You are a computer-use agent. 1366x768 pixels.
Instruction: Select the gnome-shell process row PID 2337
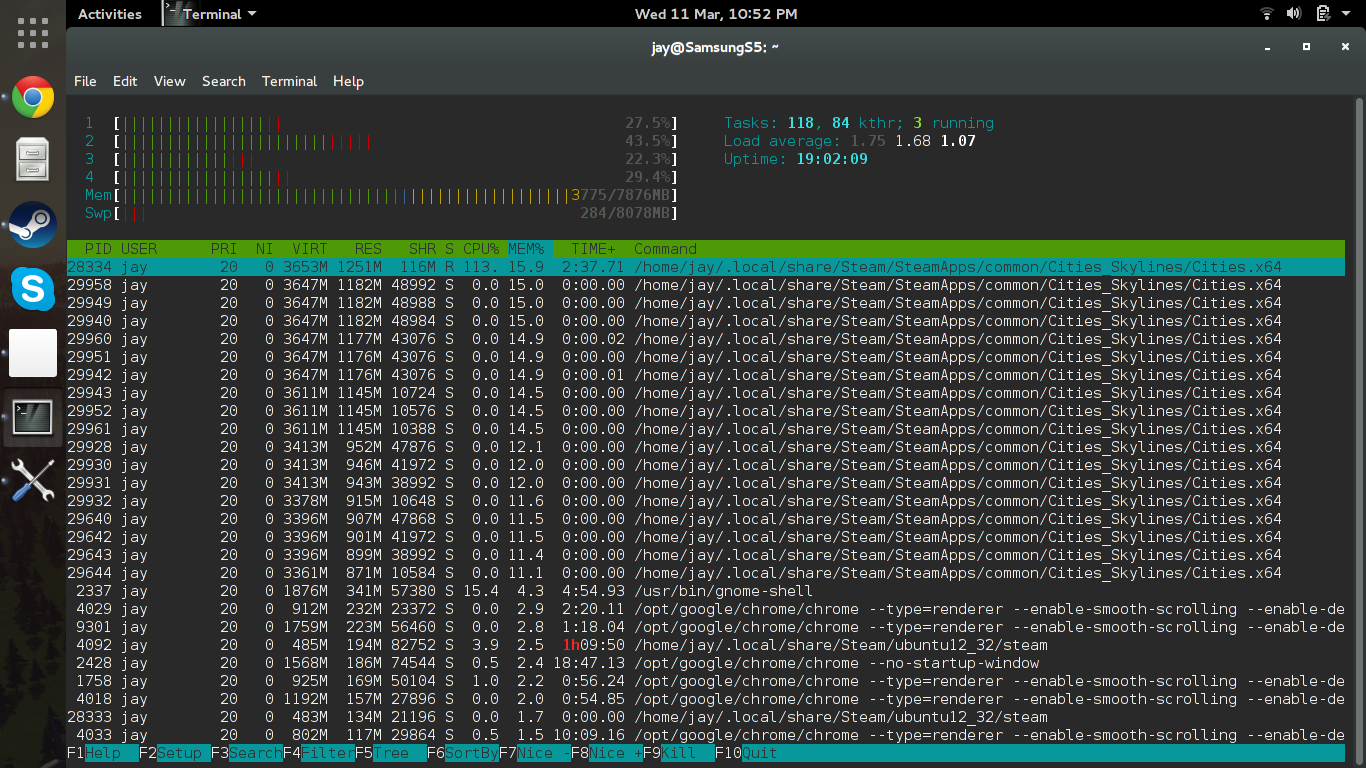point(706,591)
